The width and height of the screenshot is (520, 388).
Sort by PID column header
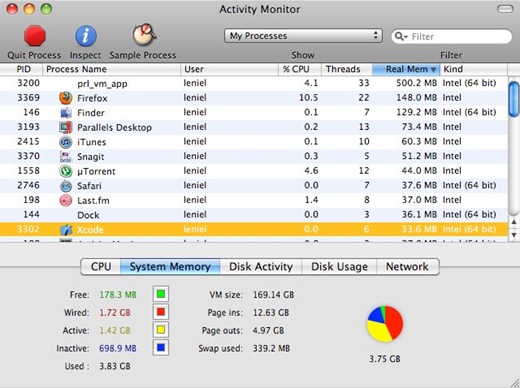[21, 69]
